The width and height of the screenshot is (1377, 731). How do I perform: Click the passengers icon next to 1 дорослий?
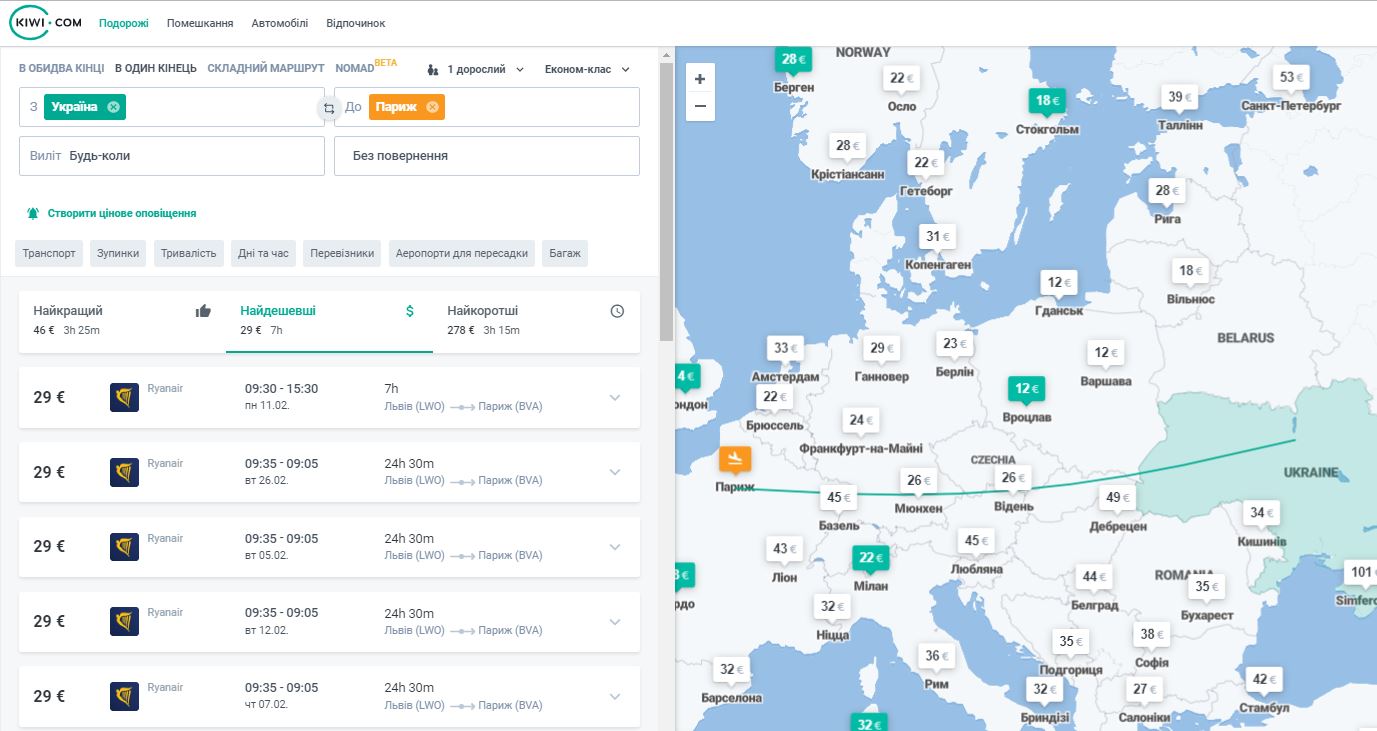pos(433,70)
